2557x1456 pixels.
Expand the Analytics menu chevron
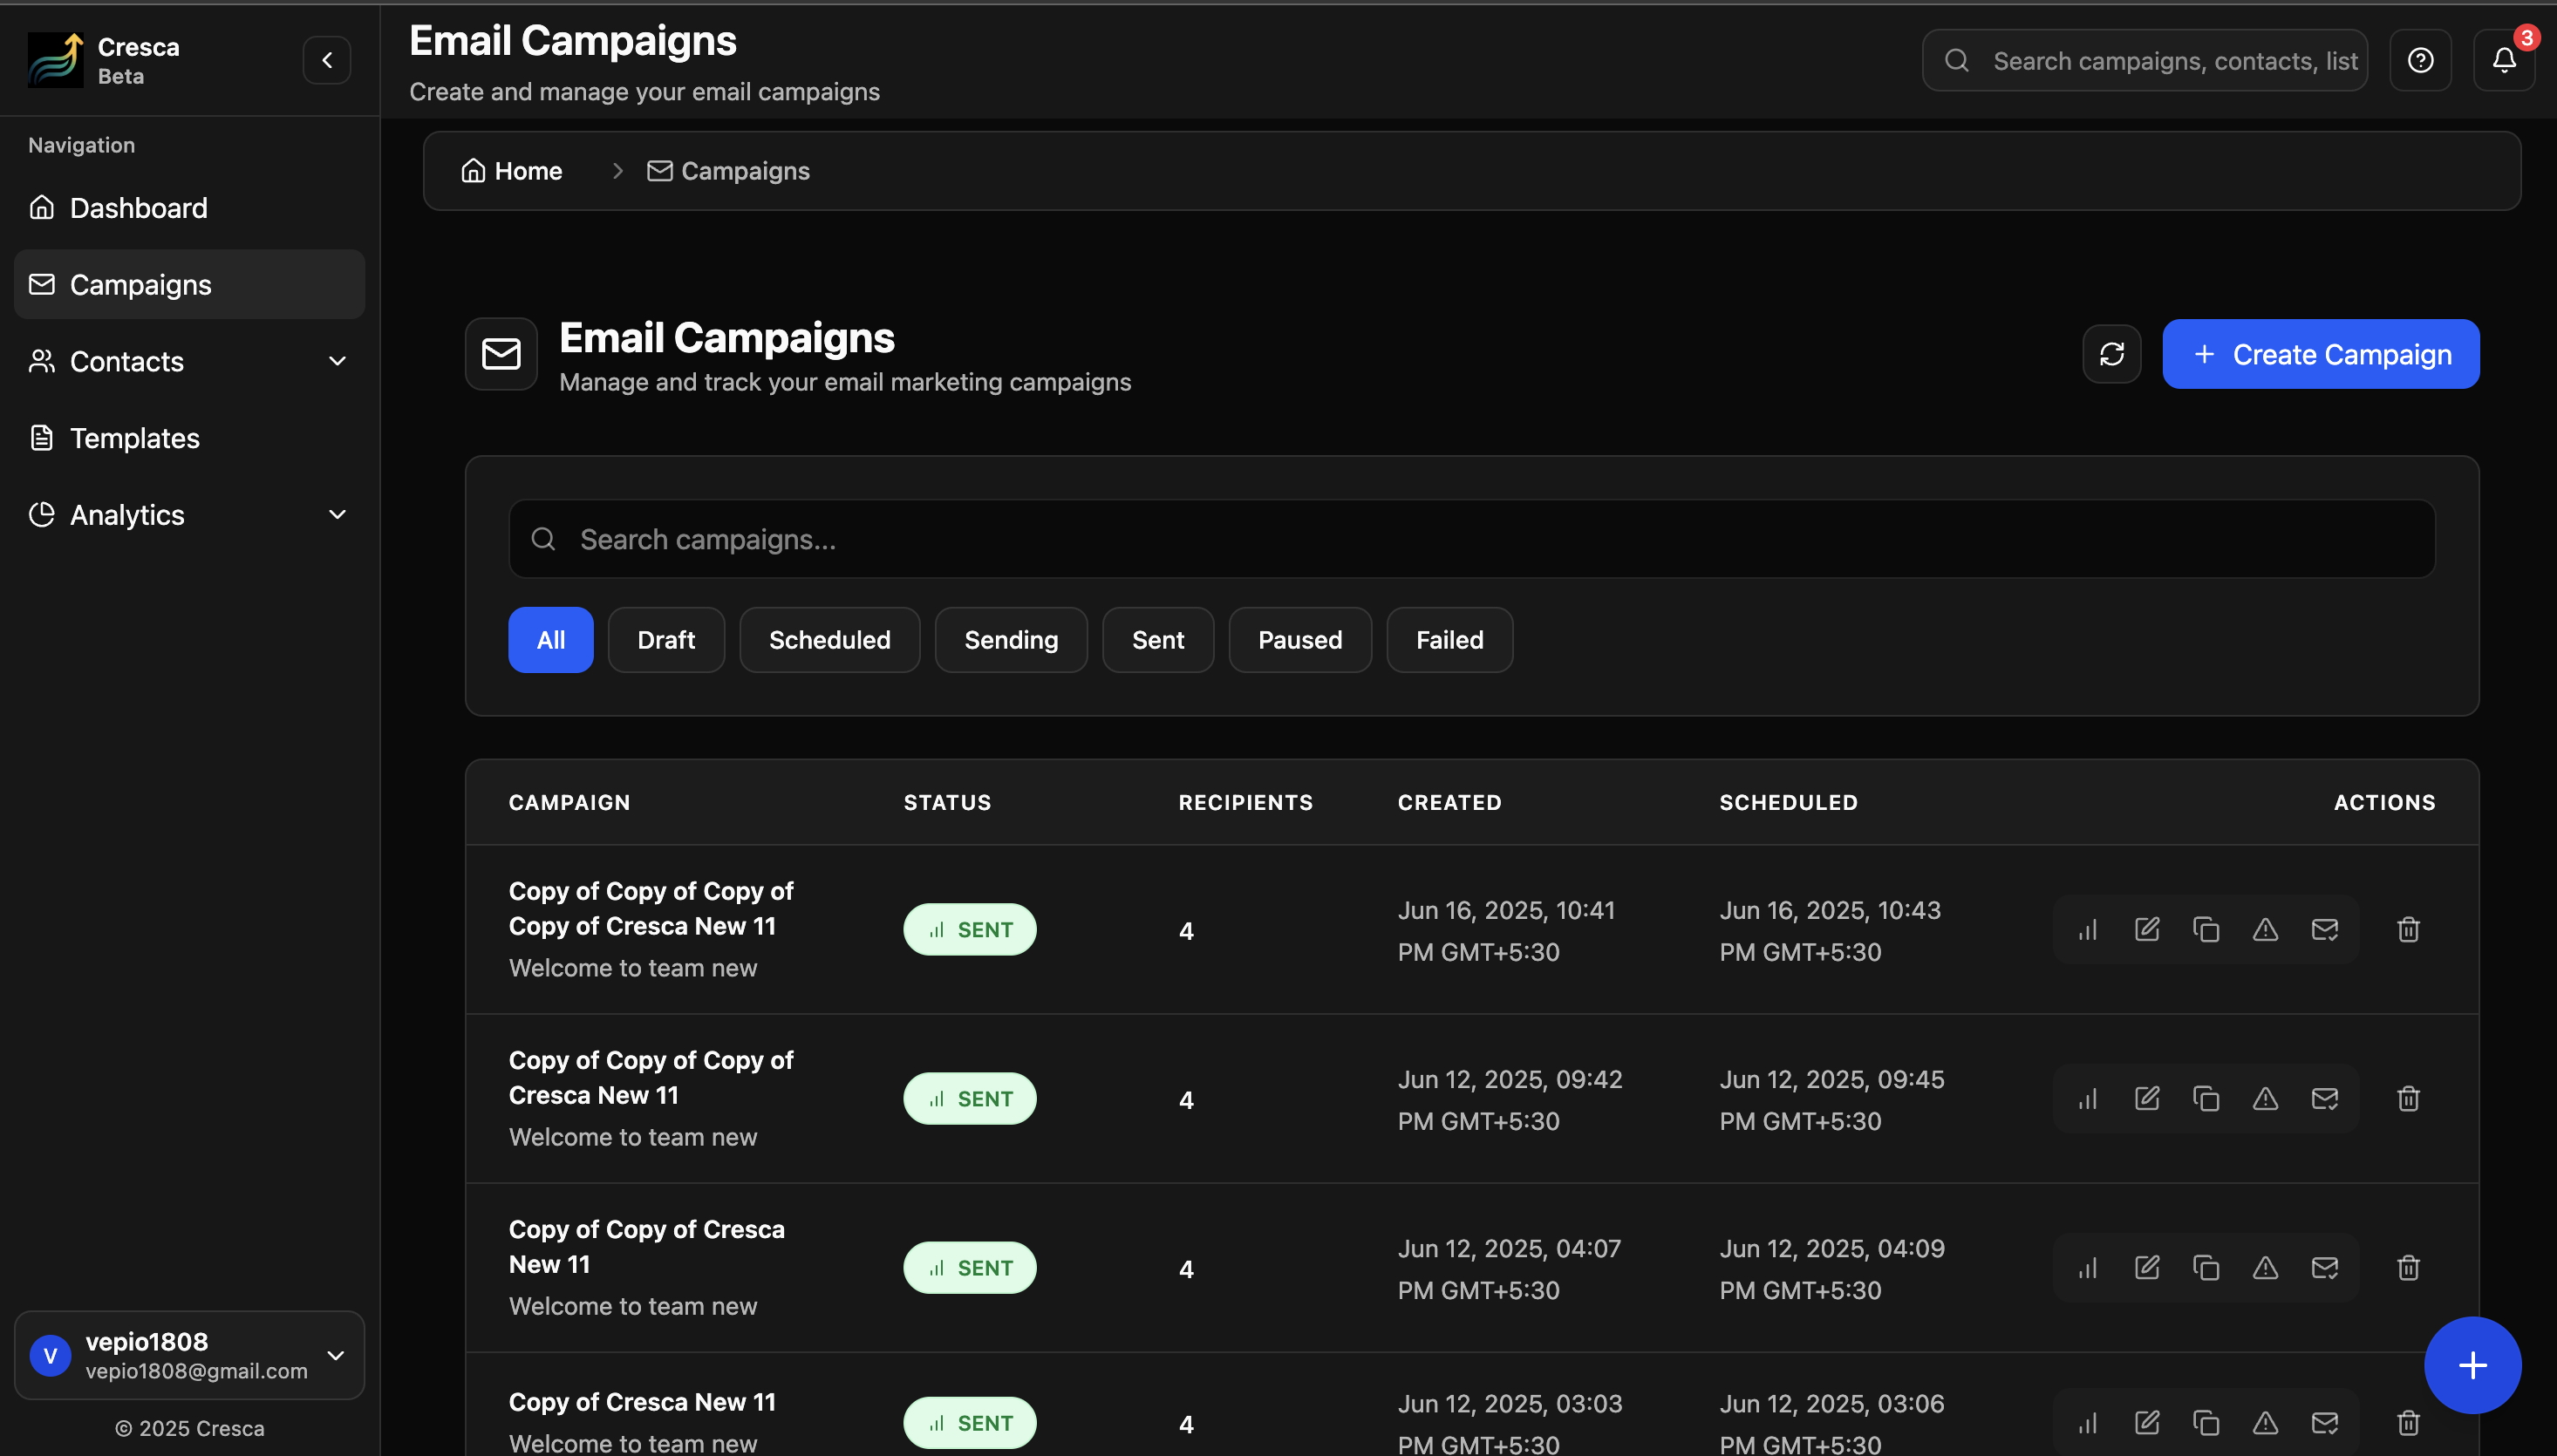click(x=337, y=515)
